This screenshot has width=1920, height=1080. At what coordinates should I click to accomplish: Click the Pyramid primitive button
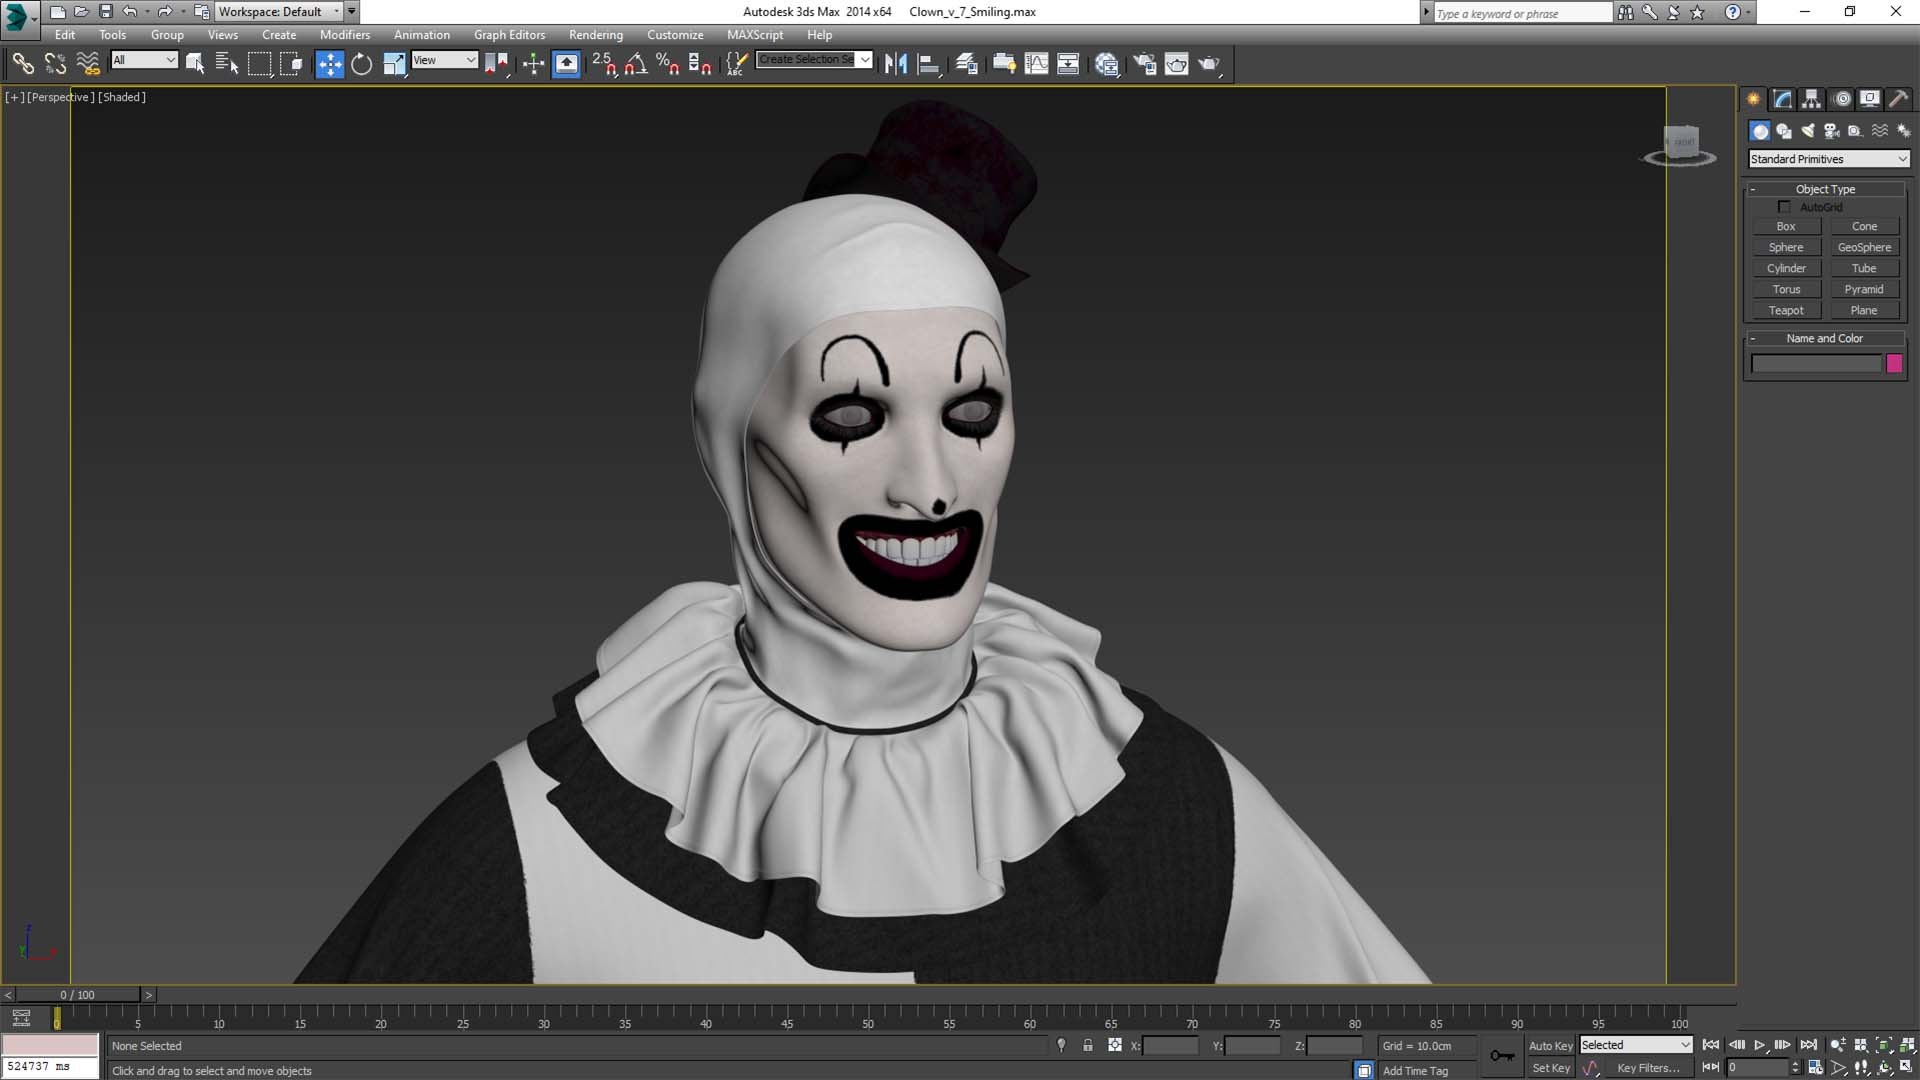coord(1864,290)
